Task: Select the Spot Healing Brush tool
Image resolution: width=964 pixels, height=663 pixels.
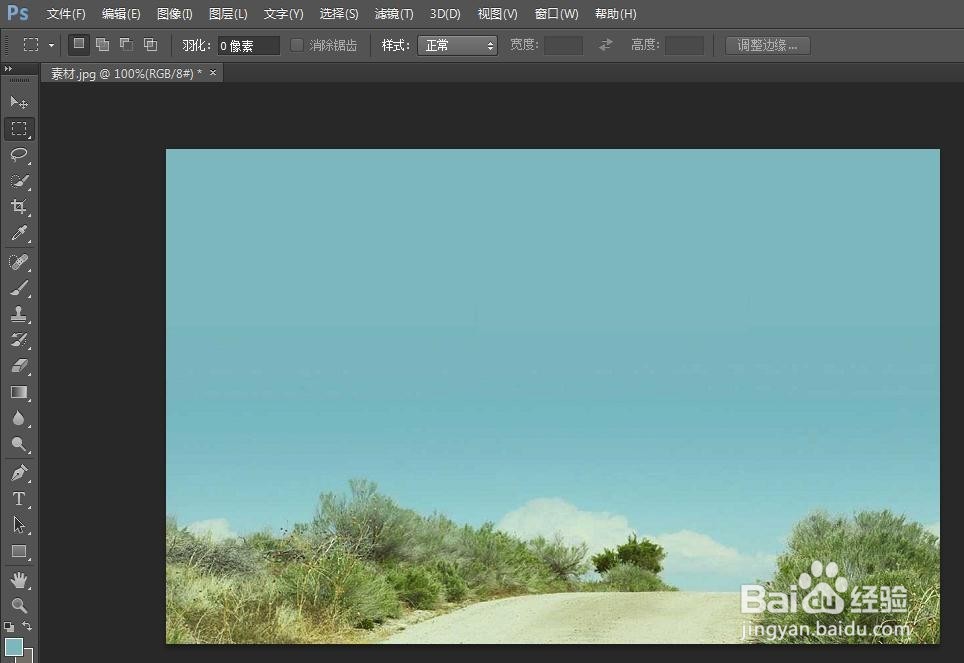Action: coord(19,262)
